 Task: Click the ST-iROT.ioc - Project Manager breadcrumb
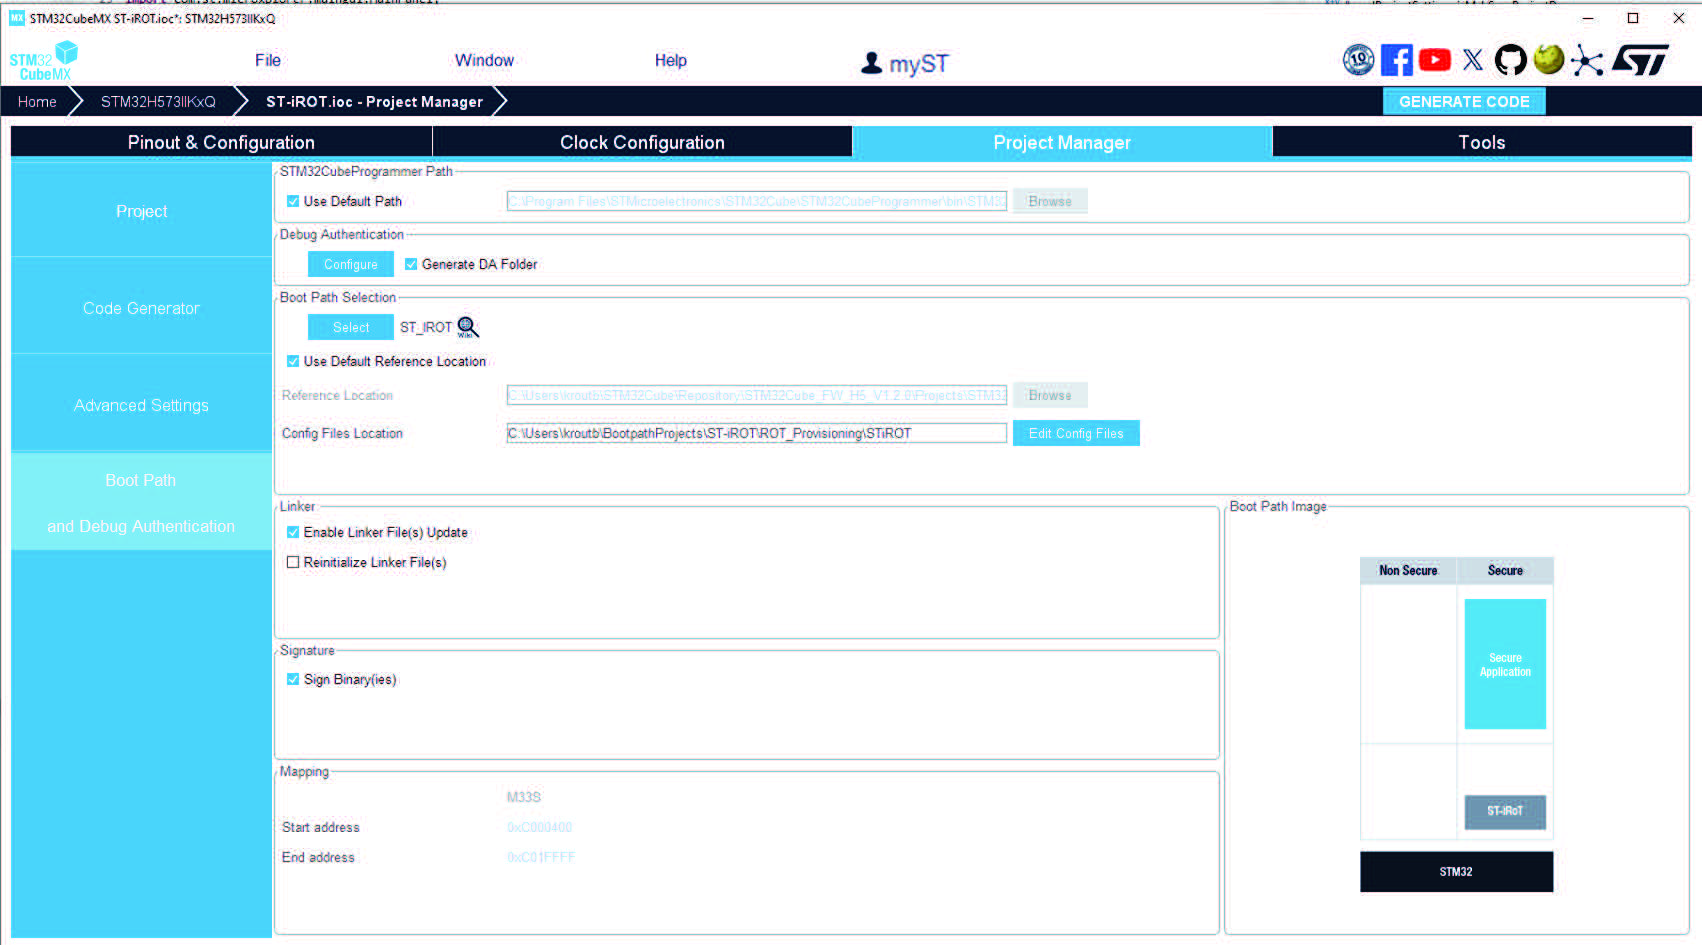(374, 101)
